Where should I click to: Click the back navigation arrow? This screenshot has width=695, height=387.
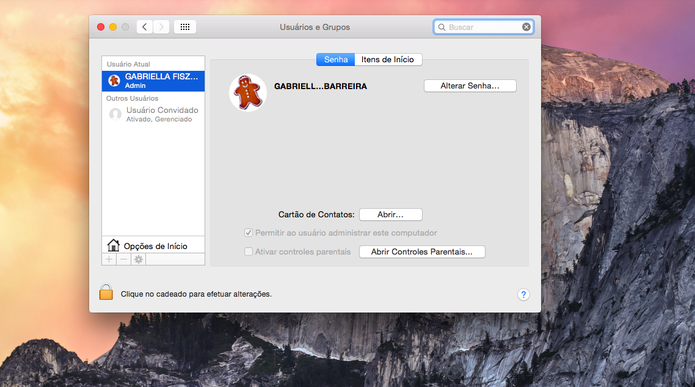[144, 27]
